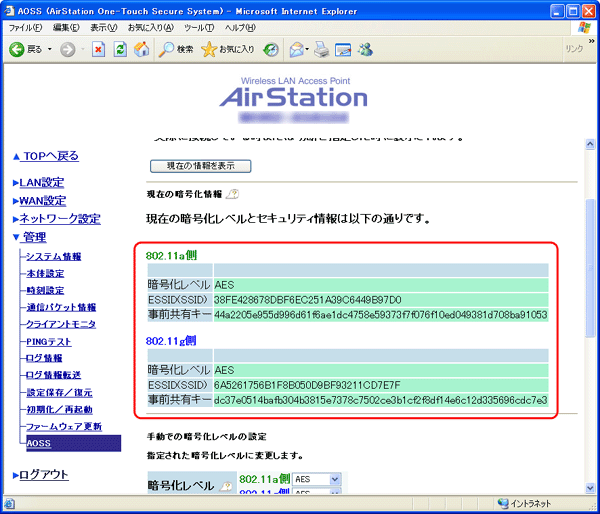Click help icon beside 暗号化レベル setting label
The height and width of the screenshot is (514, 600).
[226, 486]
